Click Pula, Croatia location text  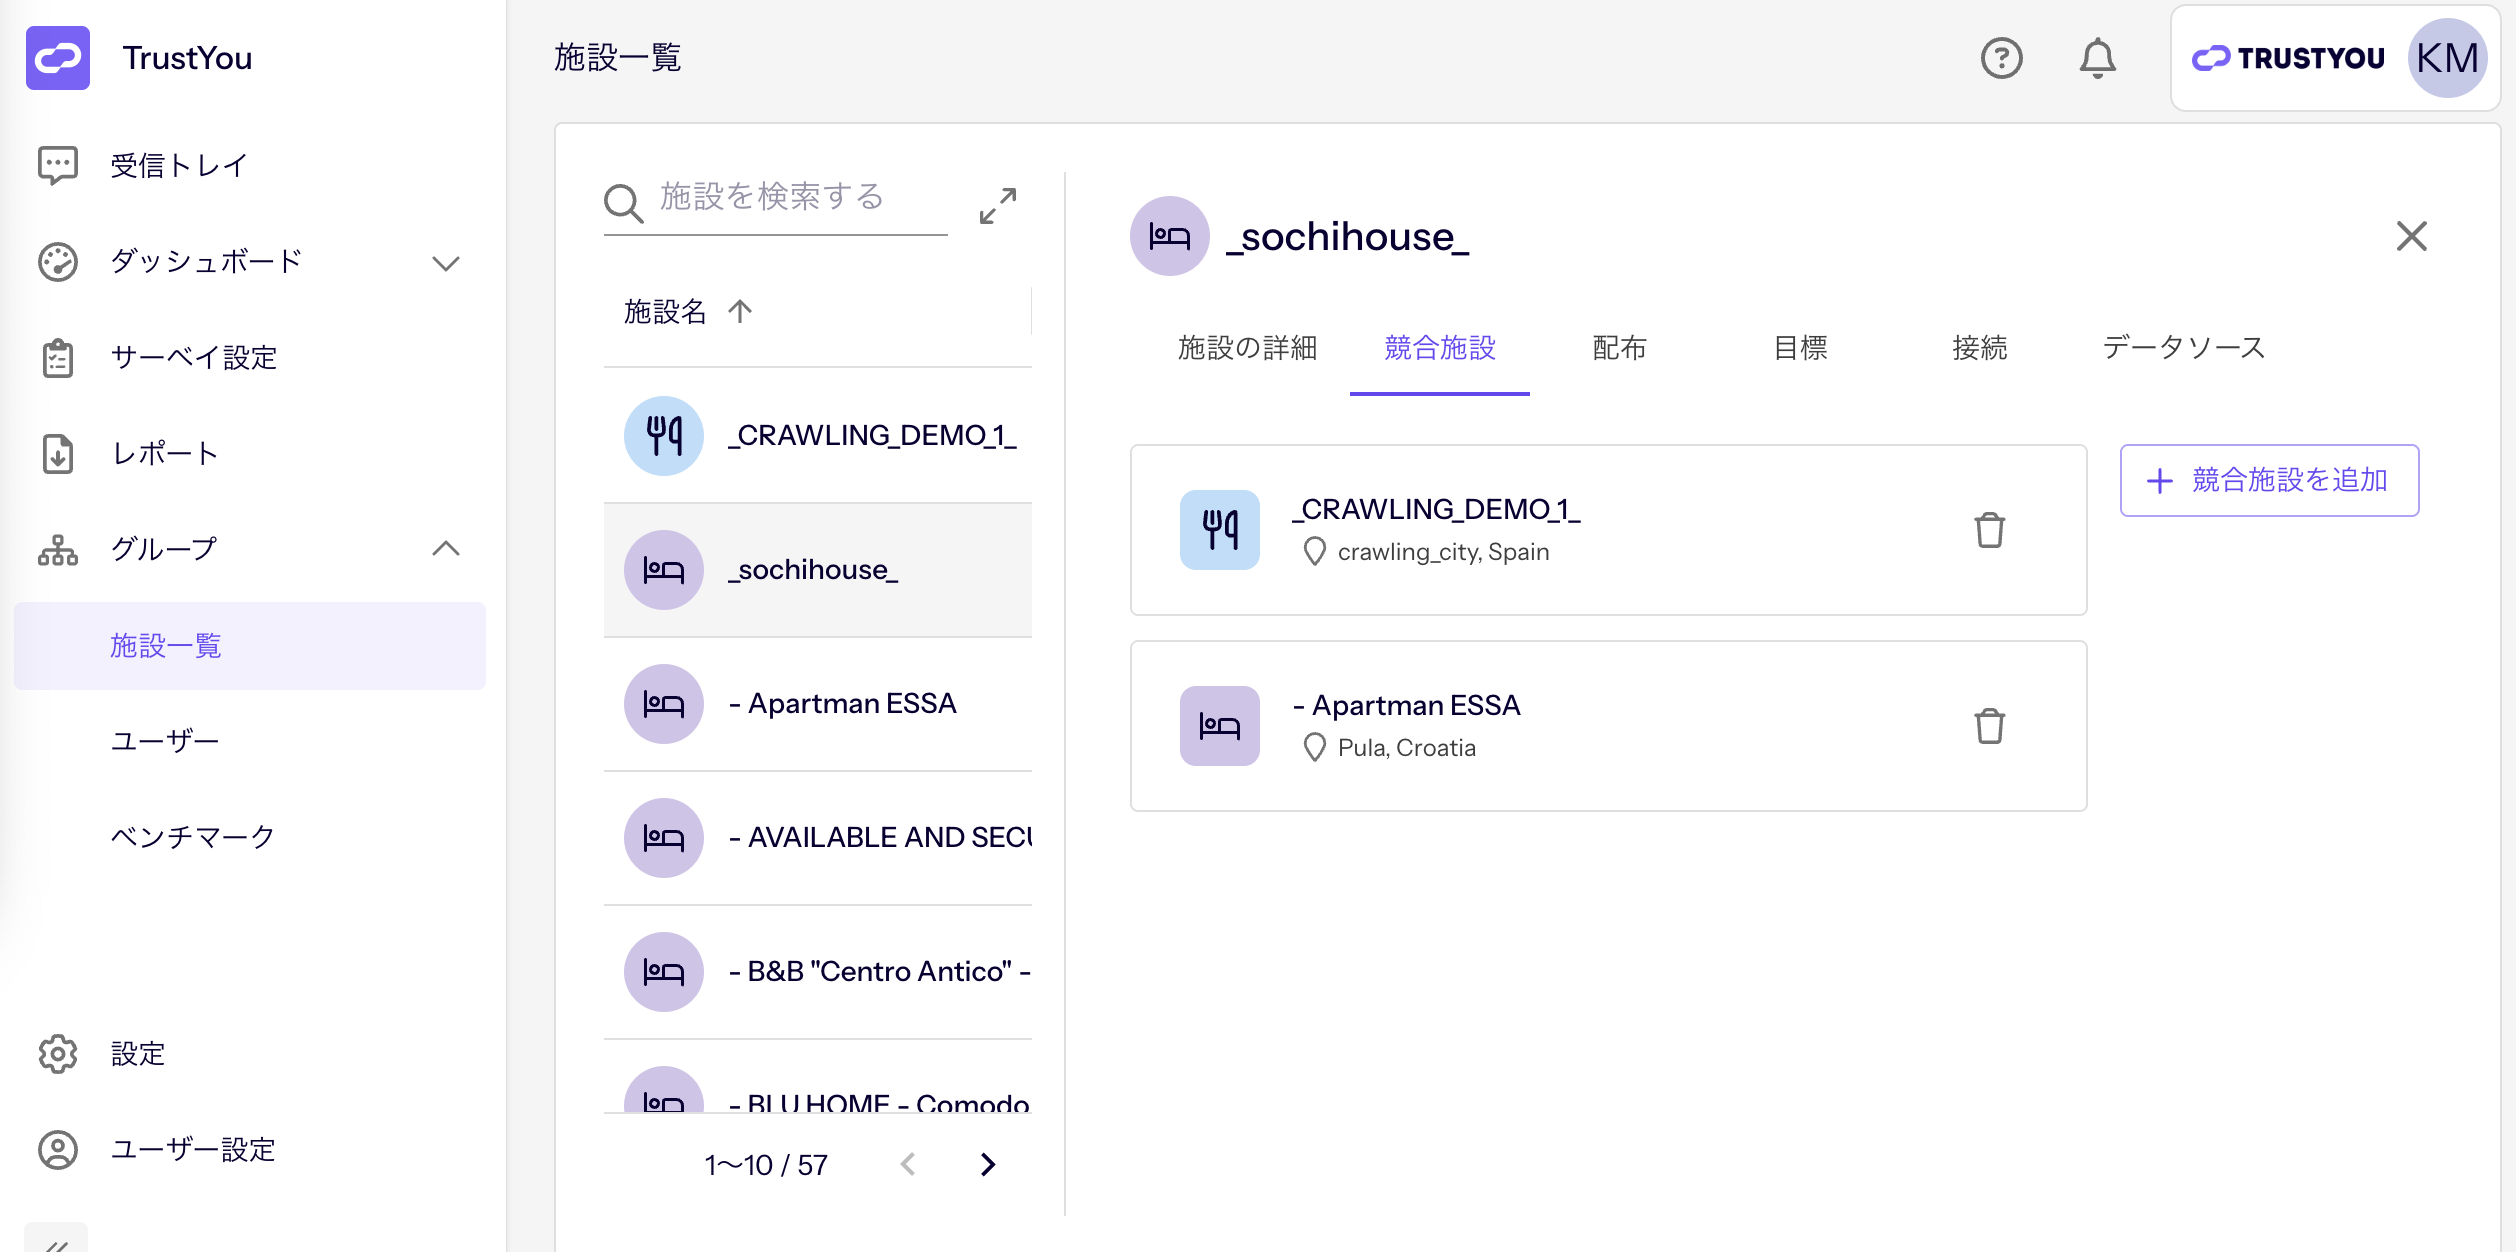(1407, 748)
